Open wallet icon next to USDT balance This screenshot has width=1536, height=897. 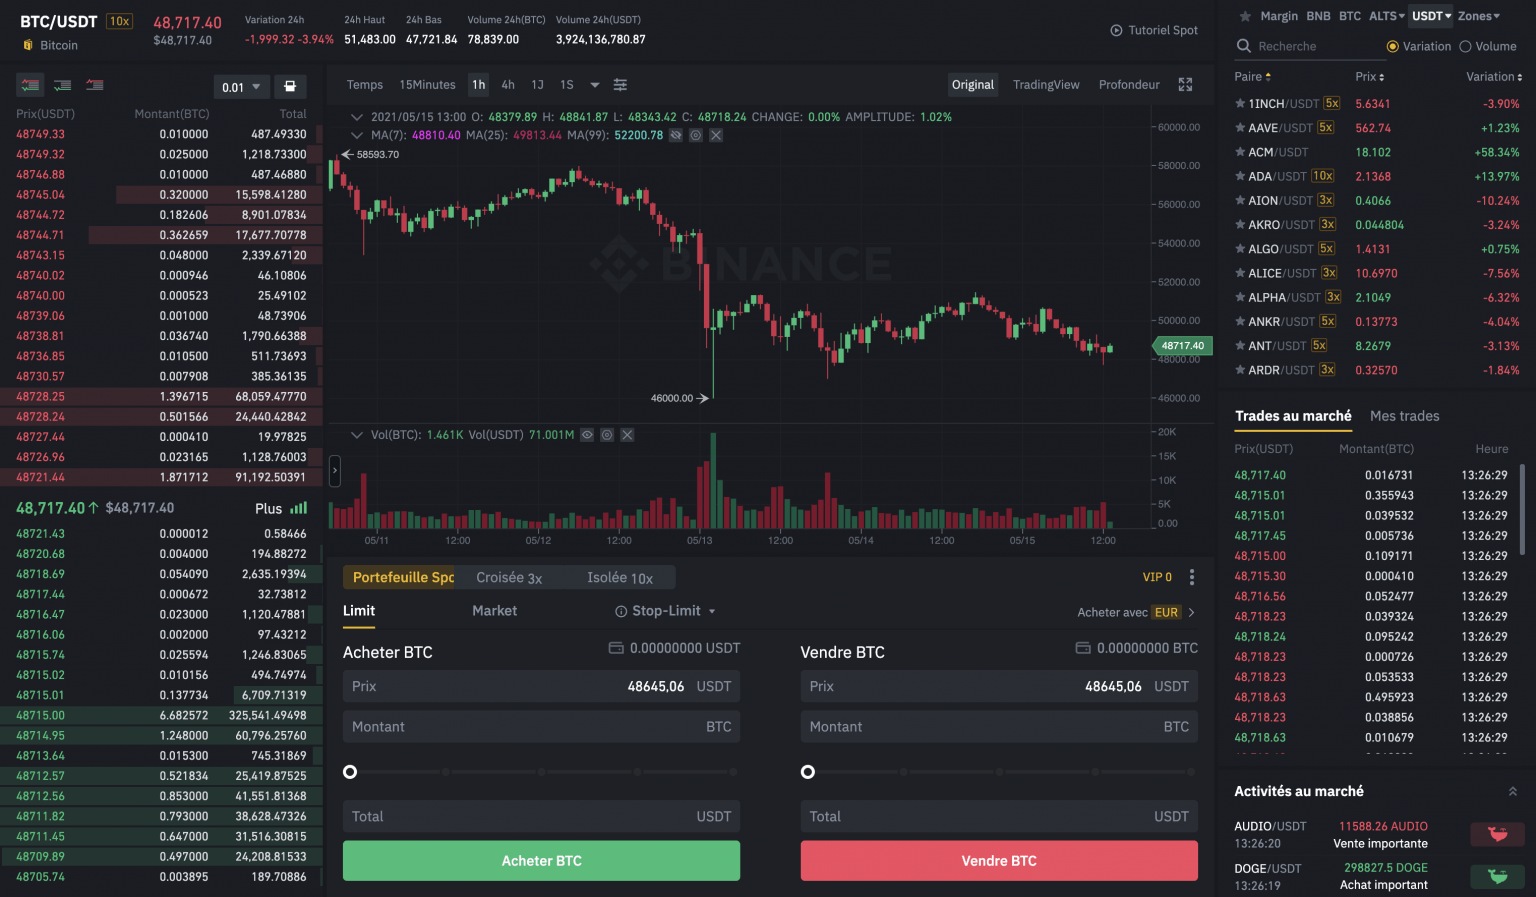click(616, 648)
